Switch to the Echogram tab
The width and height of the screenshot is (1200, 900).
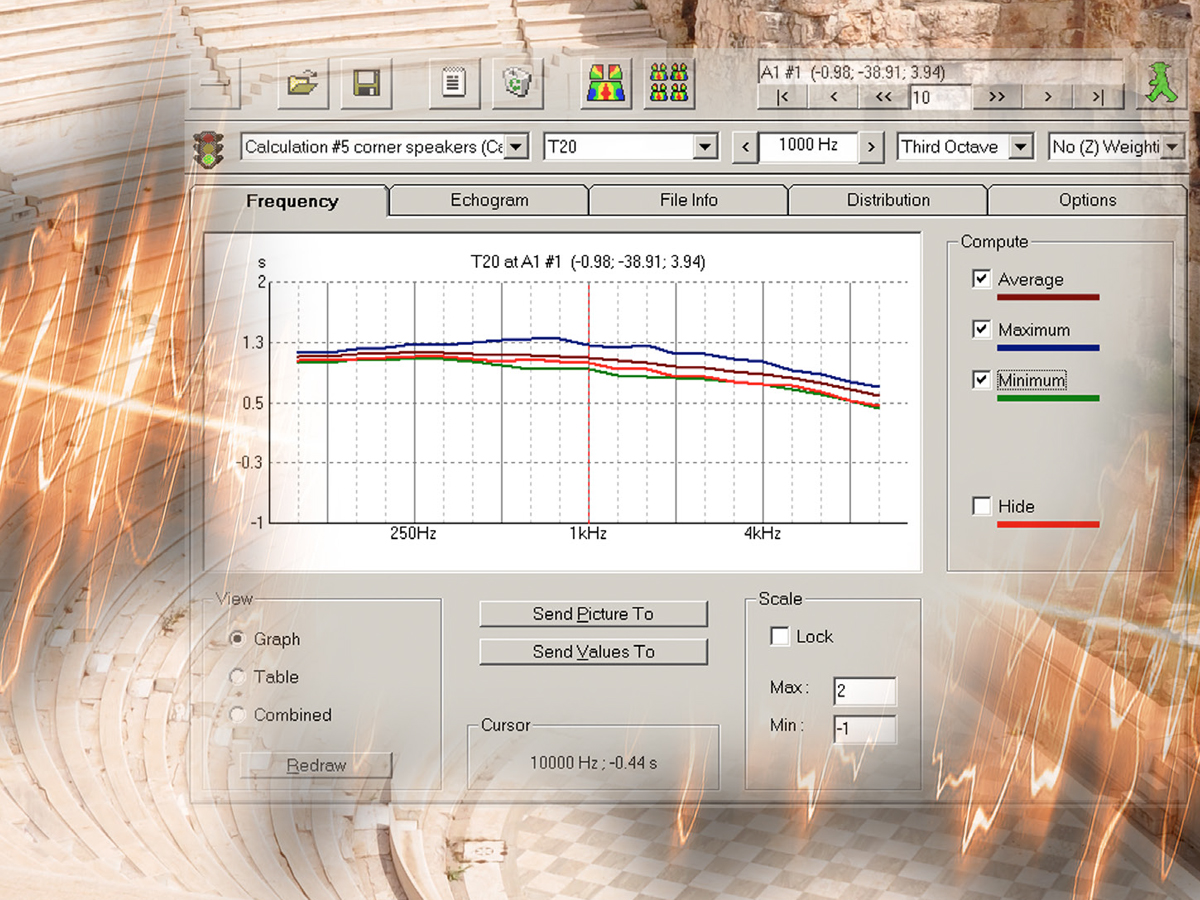(487, 200)
